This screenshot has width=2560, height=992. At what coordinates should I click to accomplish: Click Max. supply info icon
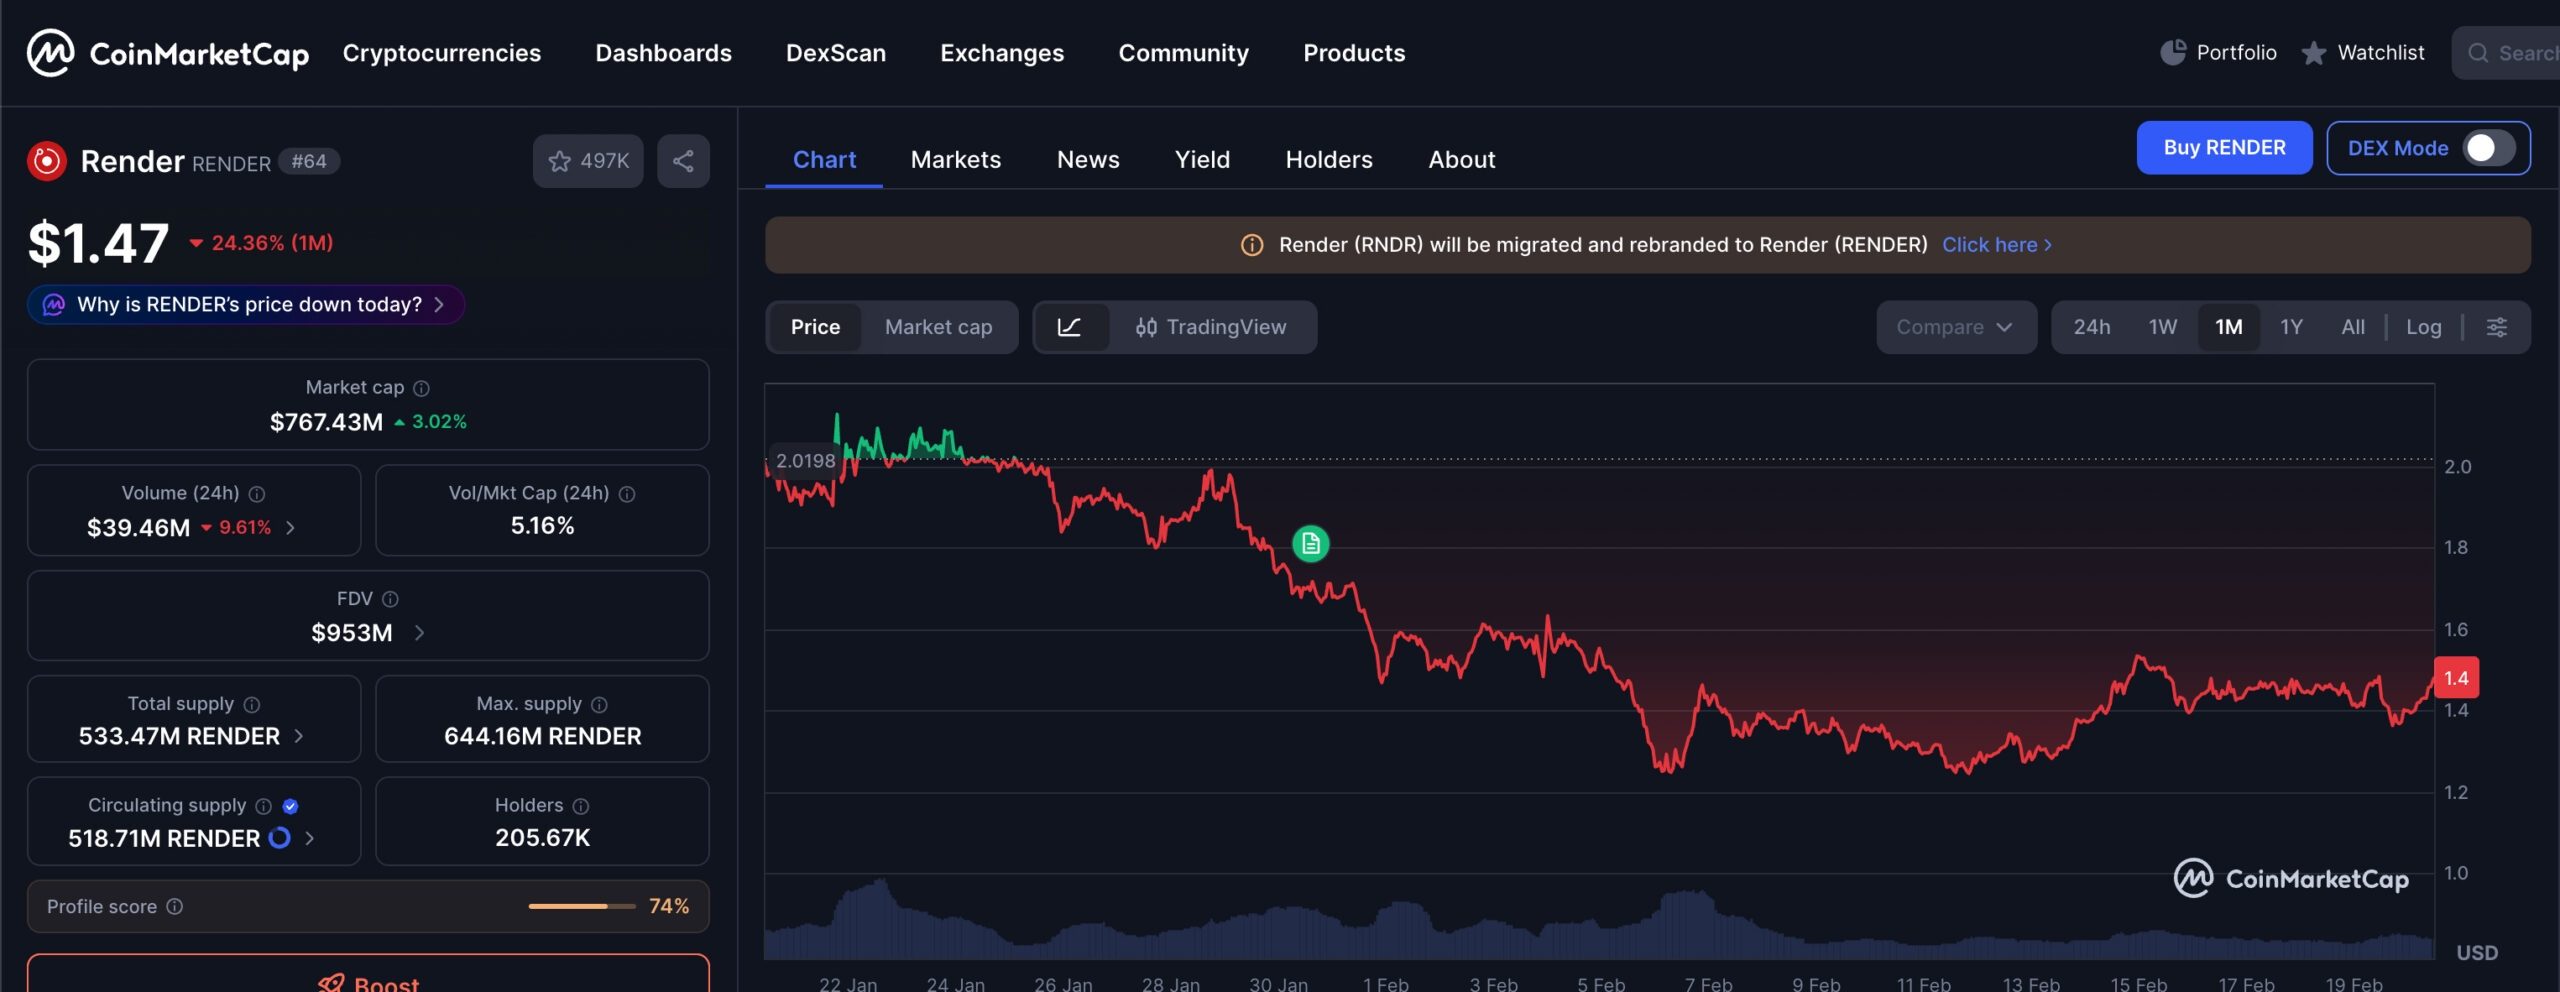coord(599,705)
